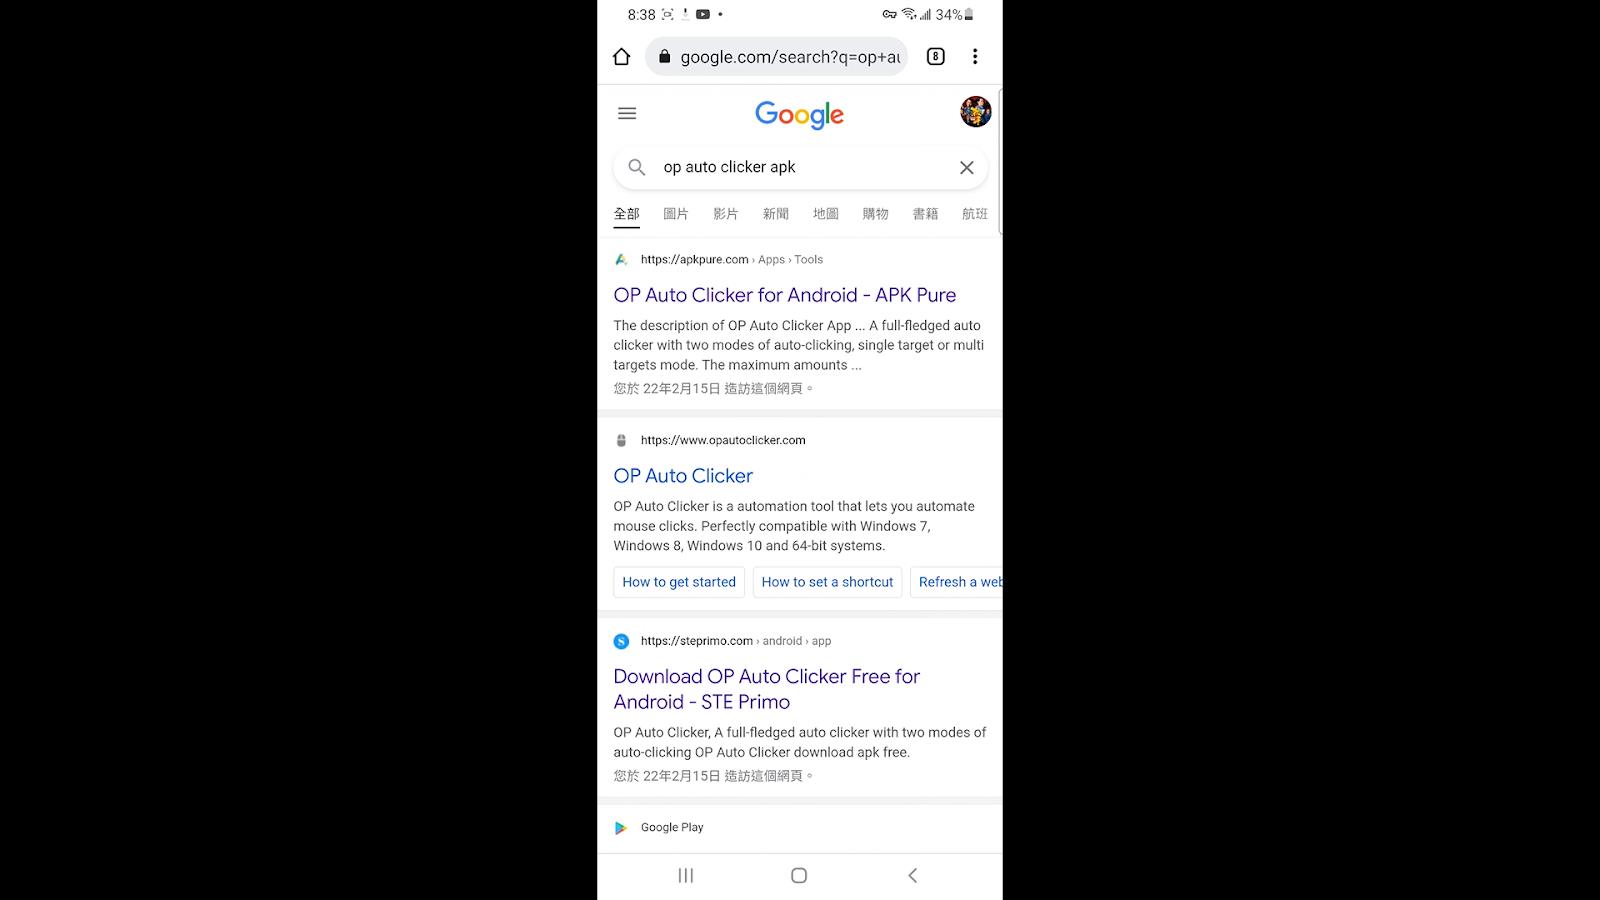Open Chrome three-dot overflow menu
1600x900 pixels.
[x=975, y=57]
